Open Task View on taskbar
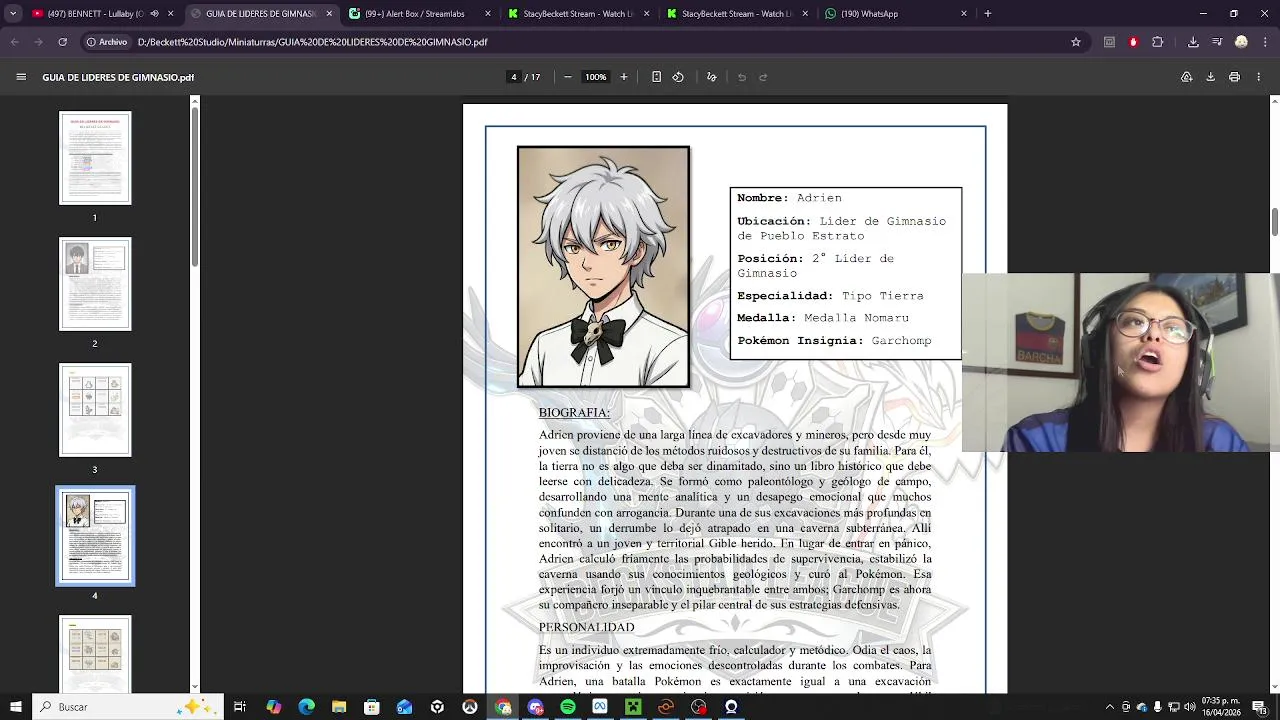 click(240, 707)
